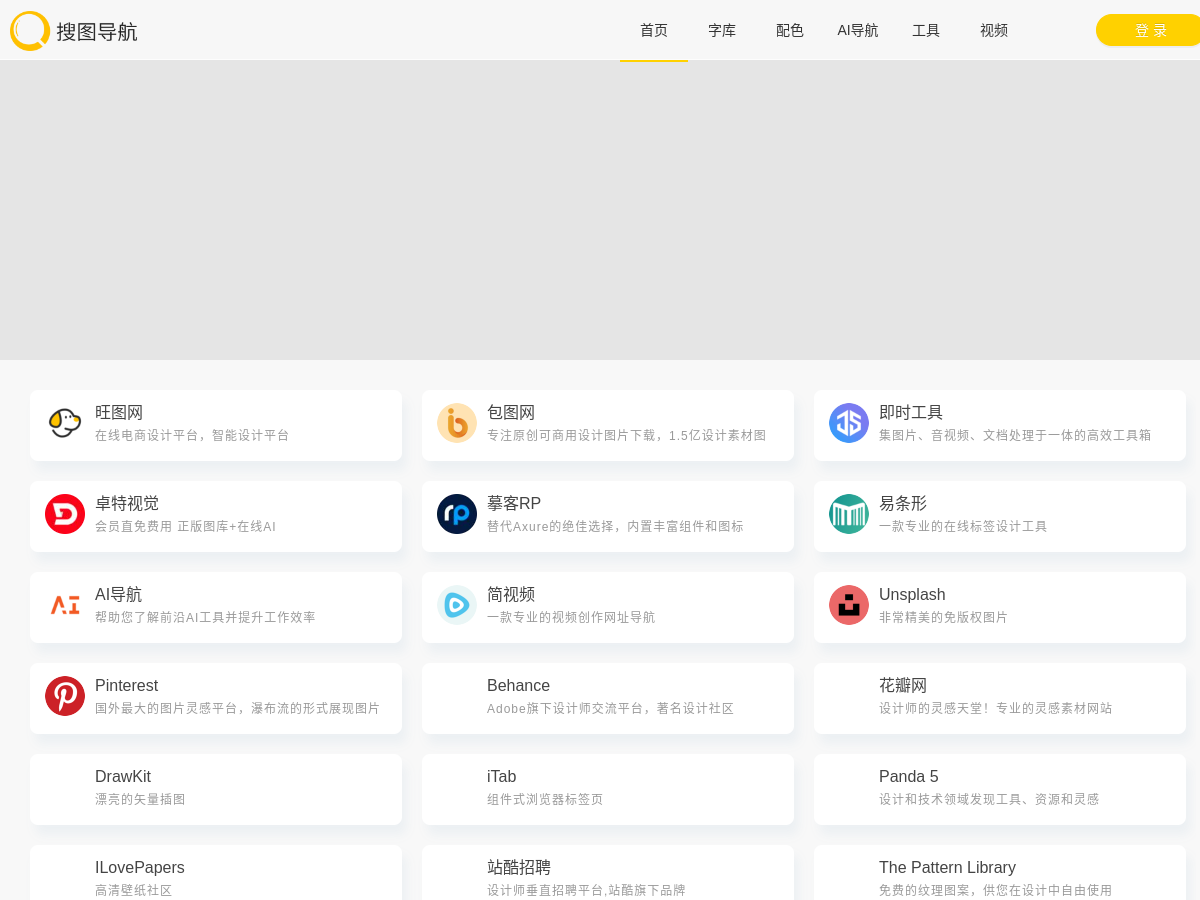Click text 非常精美的免版权图片
The height and width of the screenshot is (900, 1200).
tap(943, 618)
